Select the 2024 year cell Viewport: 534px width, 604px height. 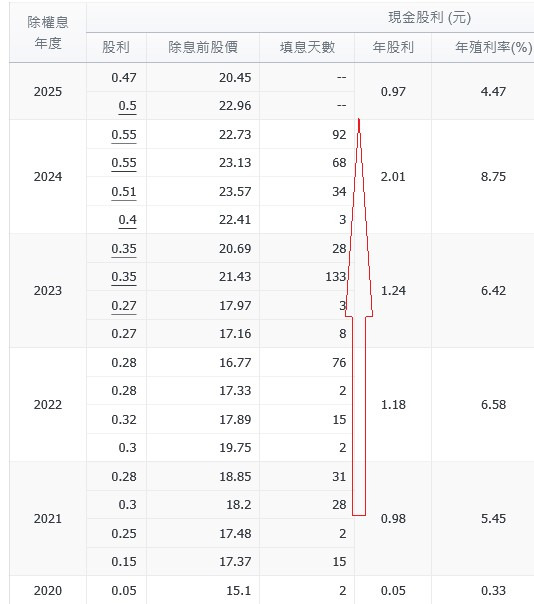[x=48, y=177]
